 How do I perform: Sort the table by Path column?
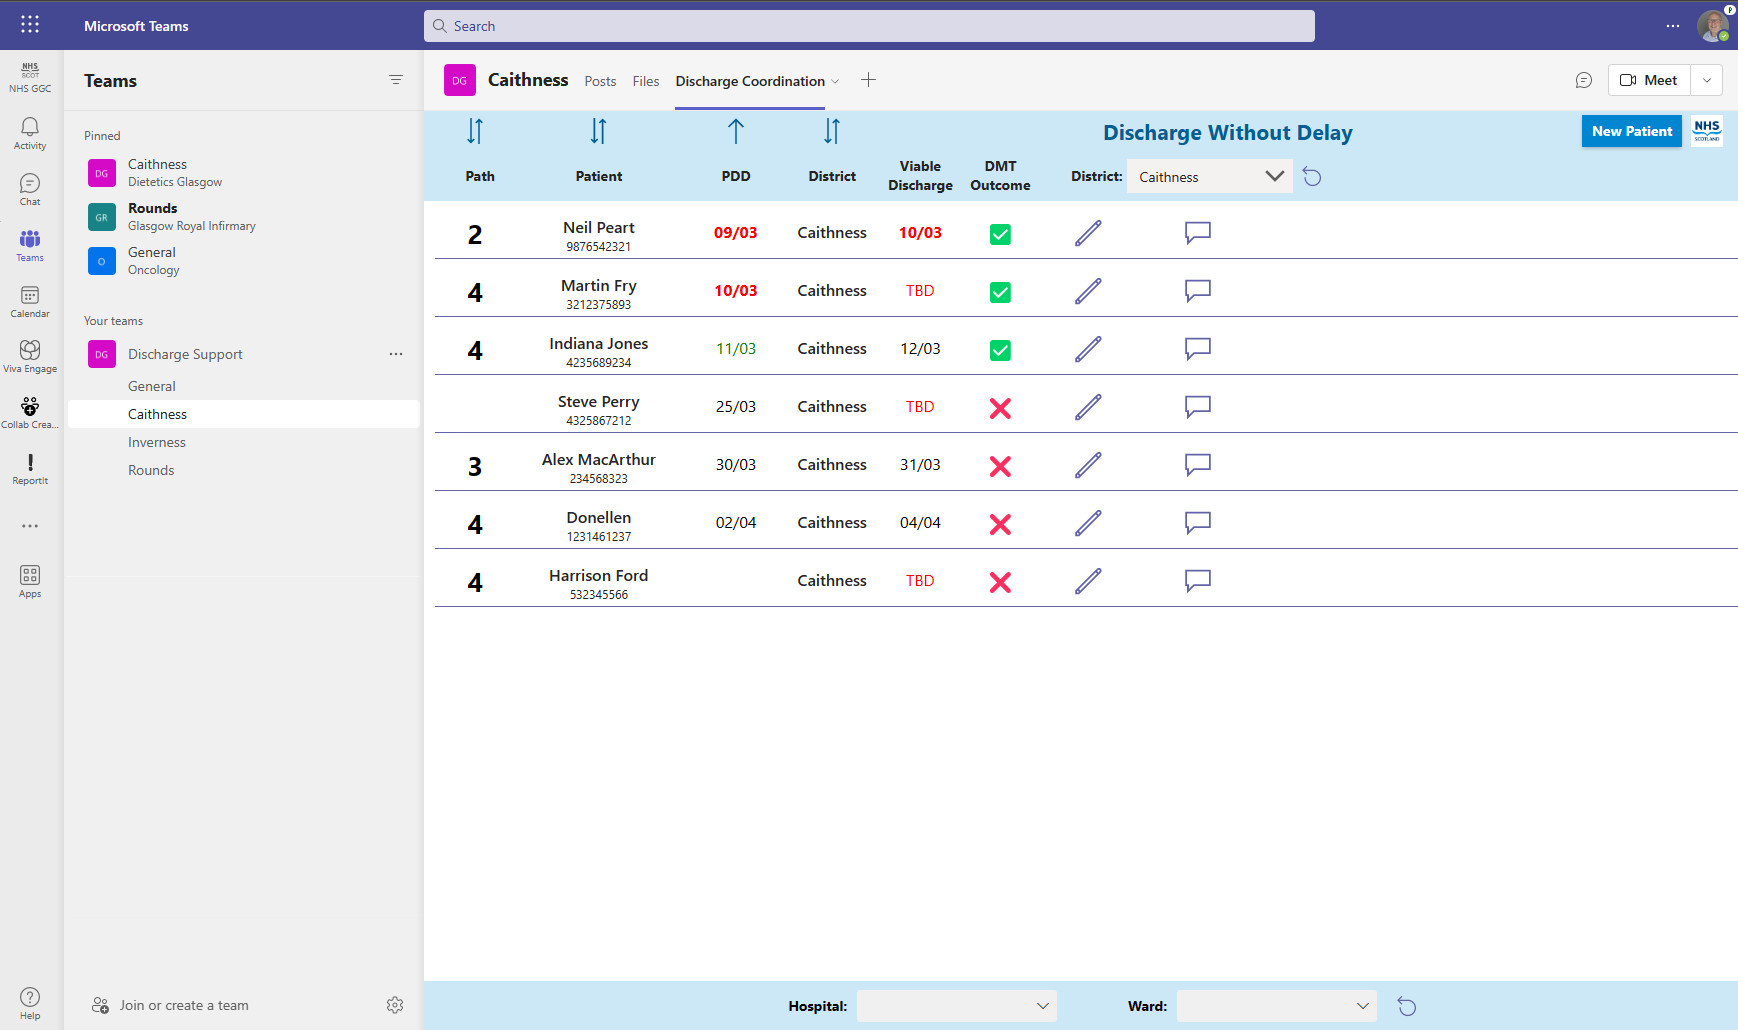click(474, 131)
